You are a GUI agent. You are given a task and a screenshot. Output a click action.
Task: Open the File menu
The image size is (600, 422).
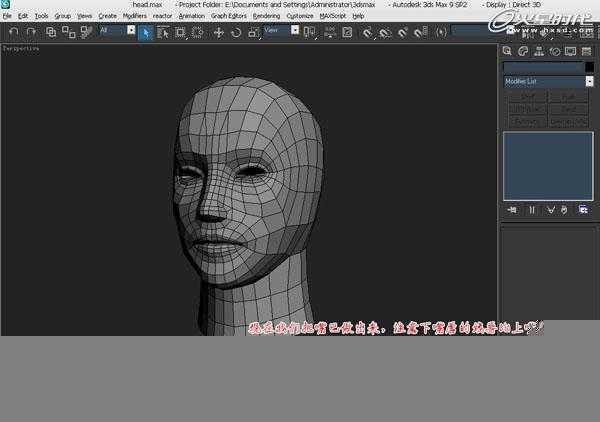point(7,16)
